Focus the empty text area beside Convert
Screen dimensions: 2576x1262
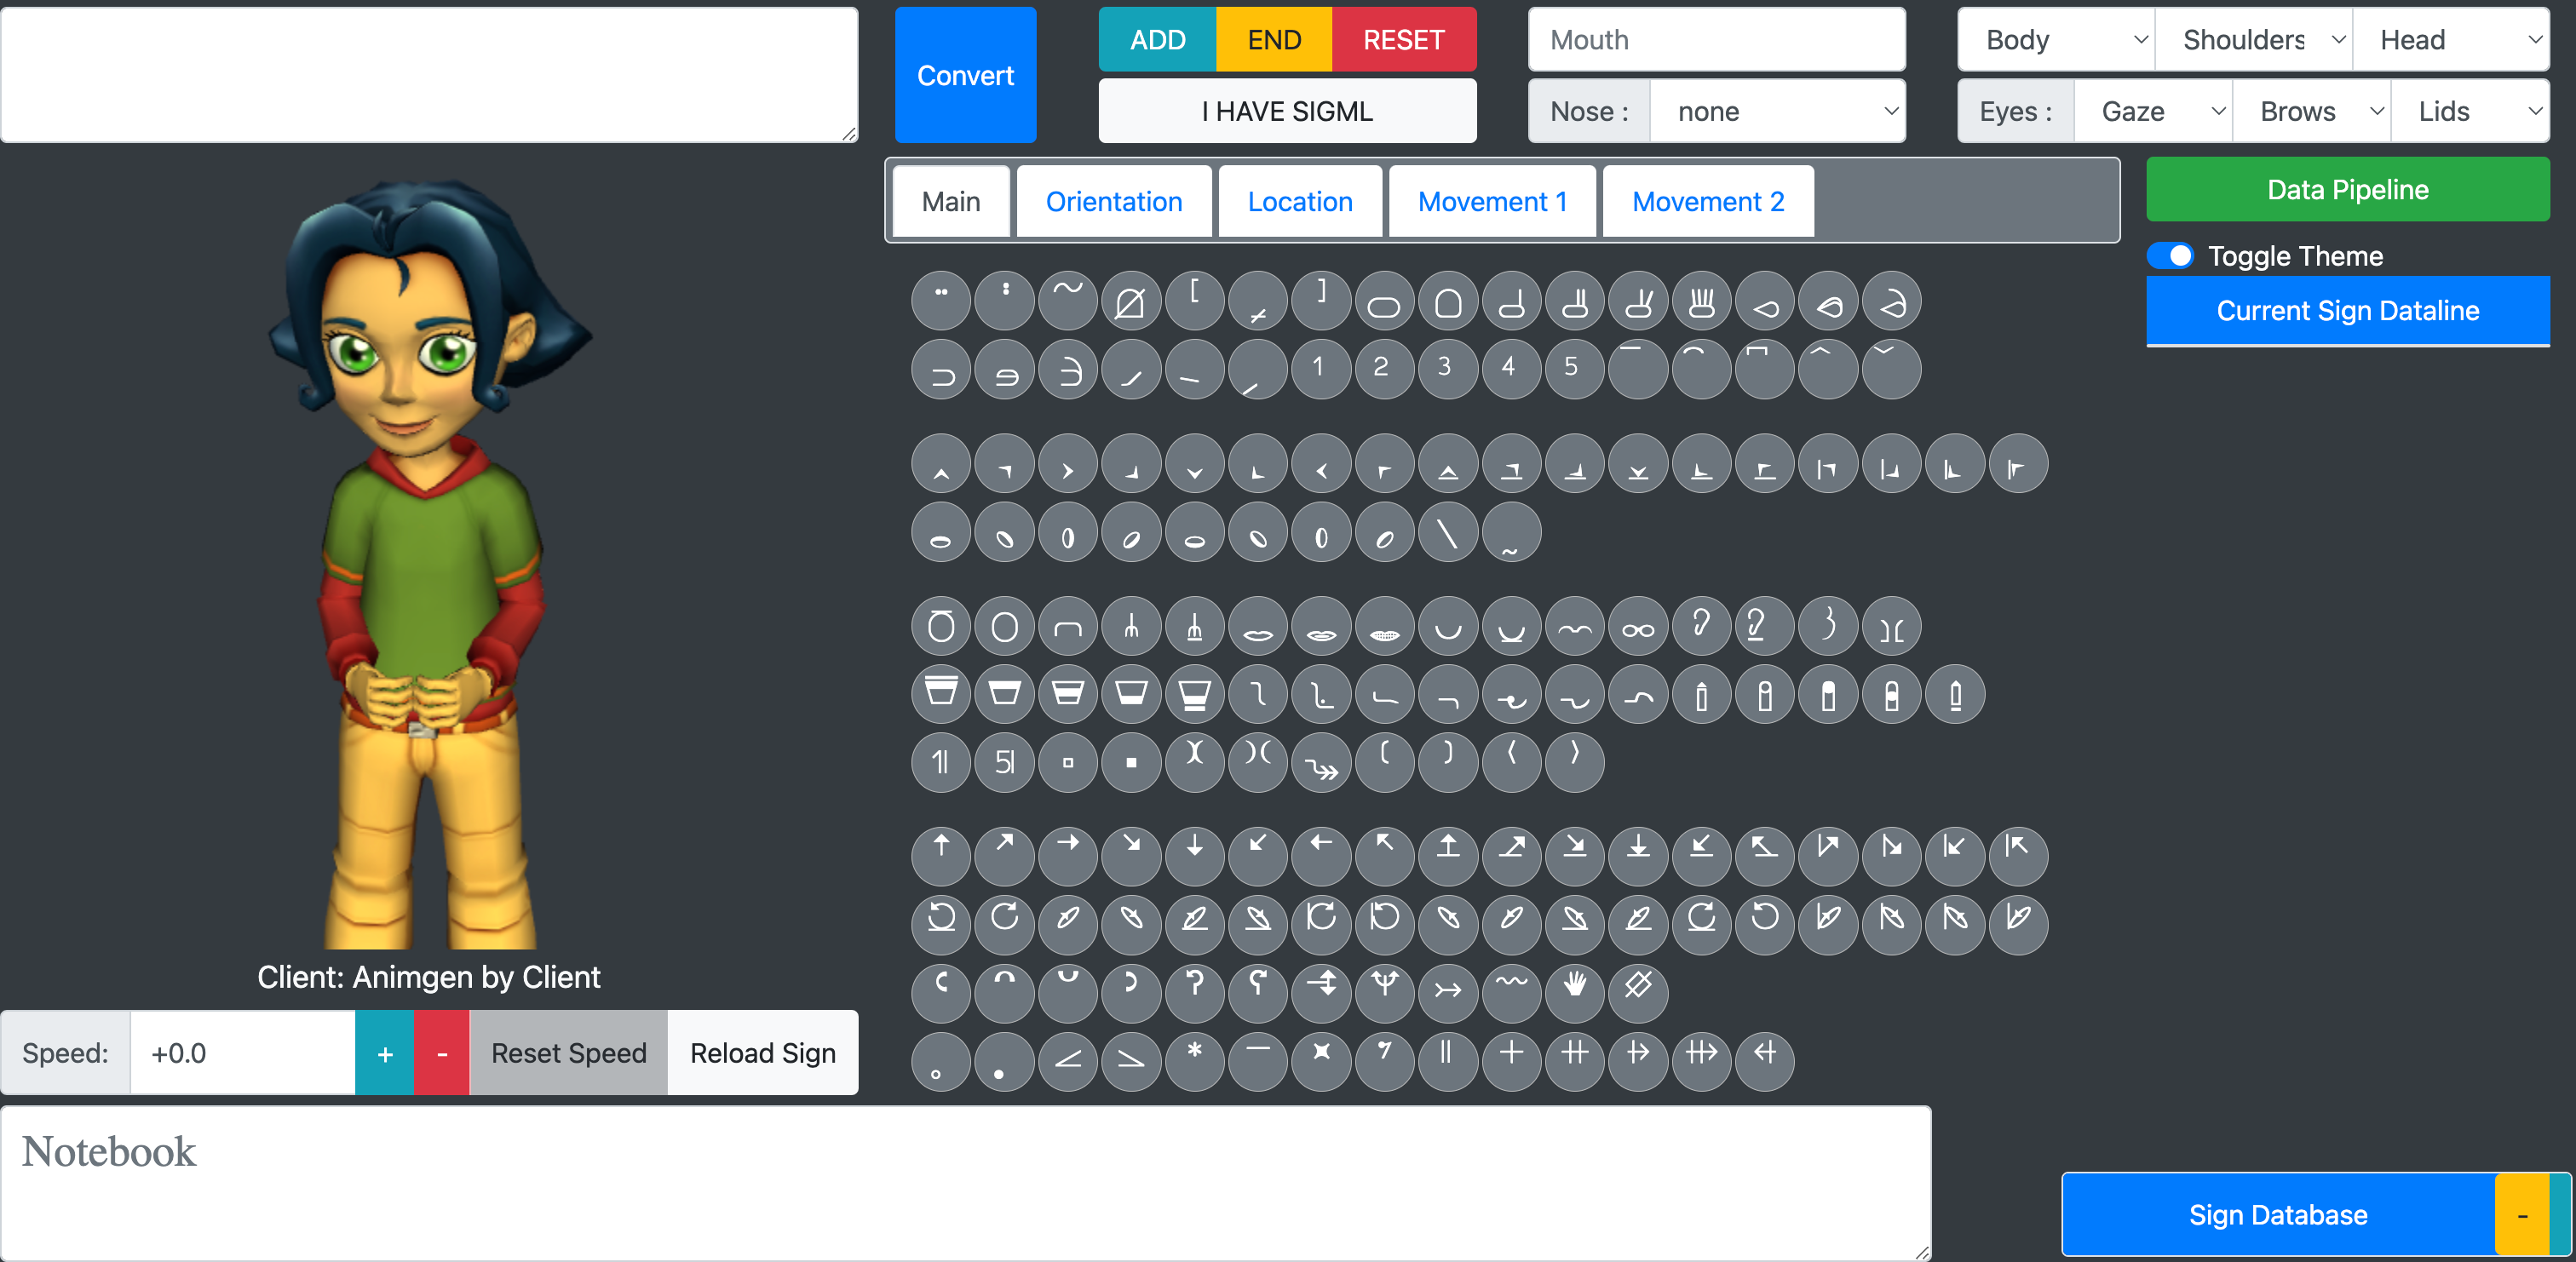tap(429, 75)
